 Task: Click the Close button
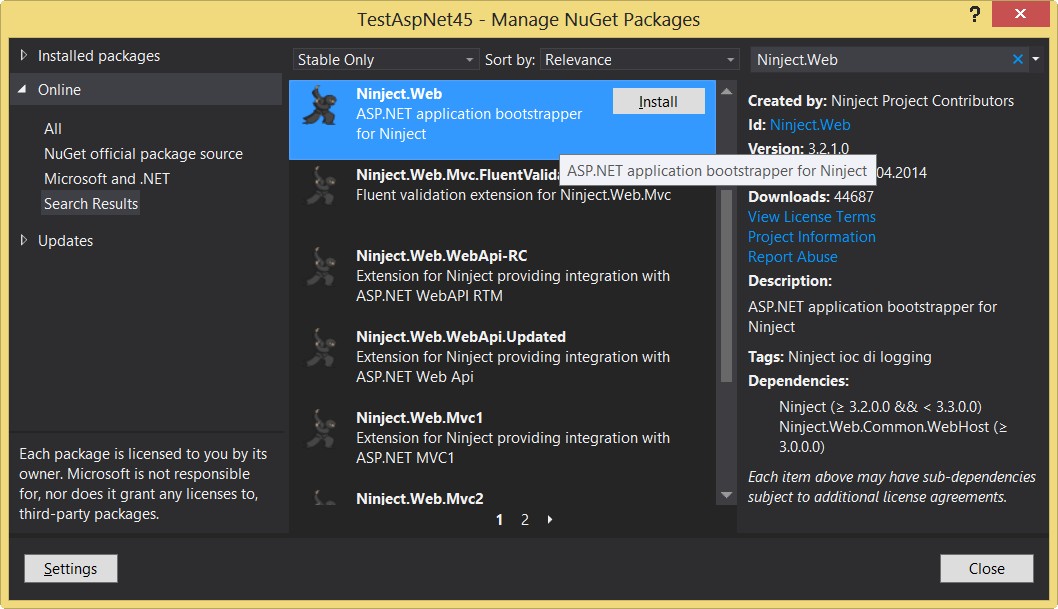[986, 569]
